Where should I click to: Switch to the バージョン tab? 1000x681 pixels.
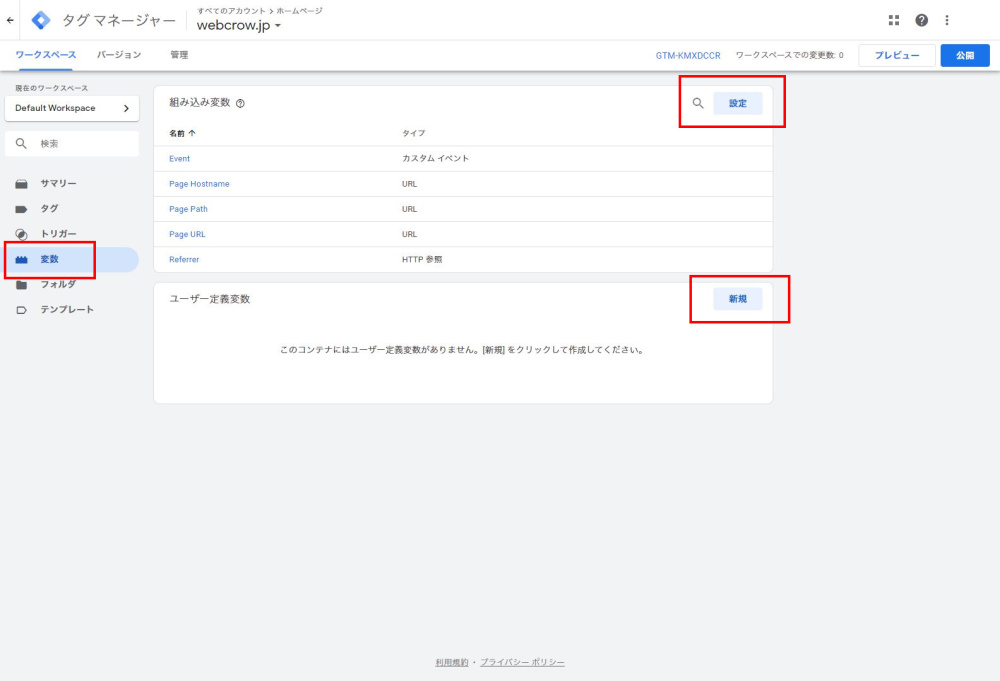[119, 55]
